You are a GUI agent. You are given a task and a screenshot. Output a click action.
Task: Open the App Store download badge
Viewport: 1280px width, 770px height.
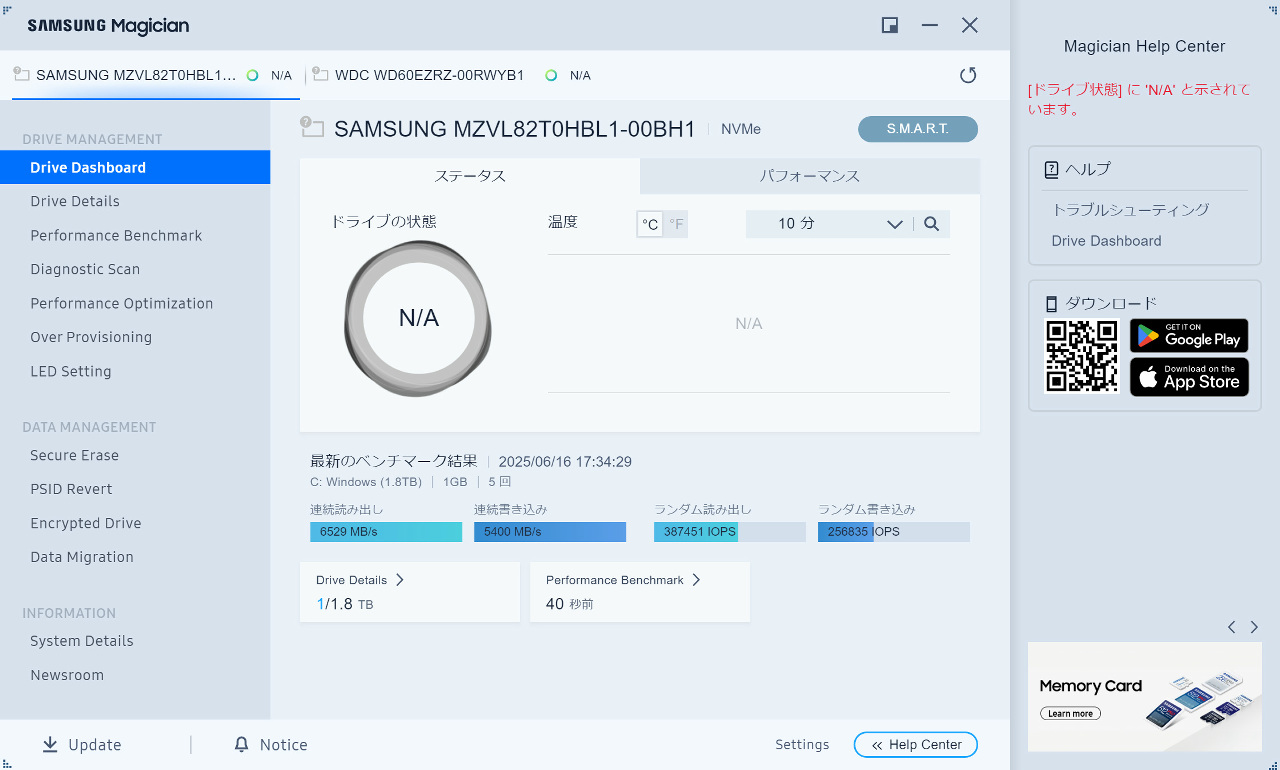[1189, 377]
